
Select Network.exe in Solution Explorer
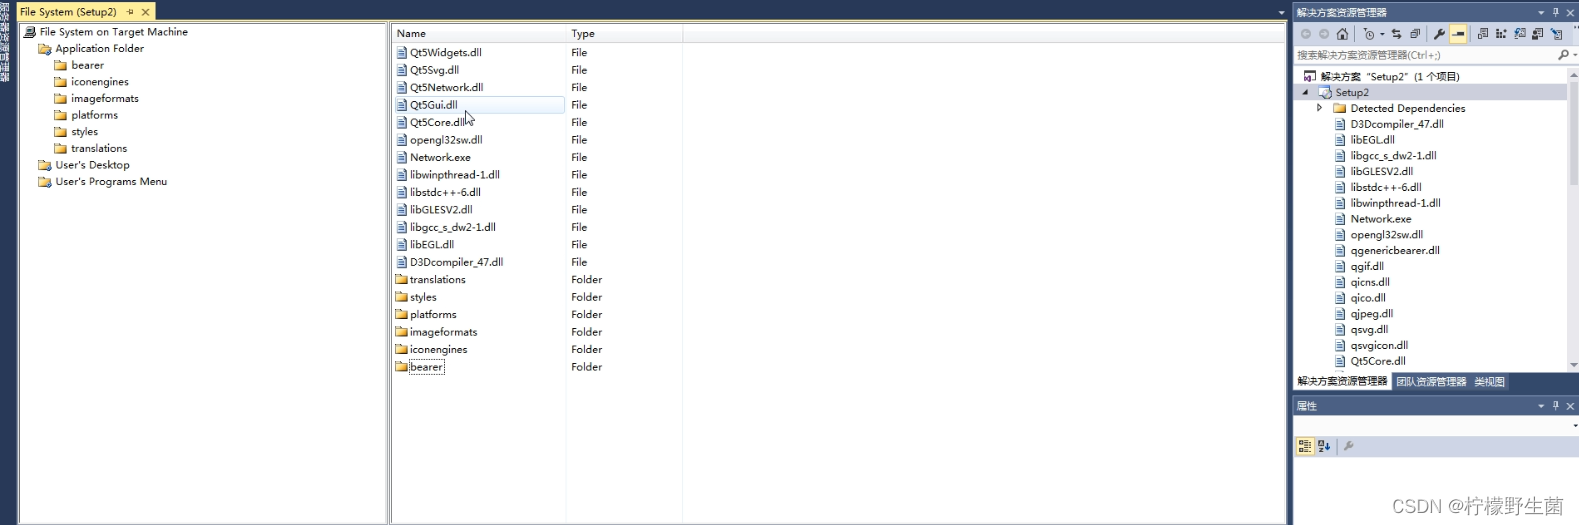point(1380,219)
